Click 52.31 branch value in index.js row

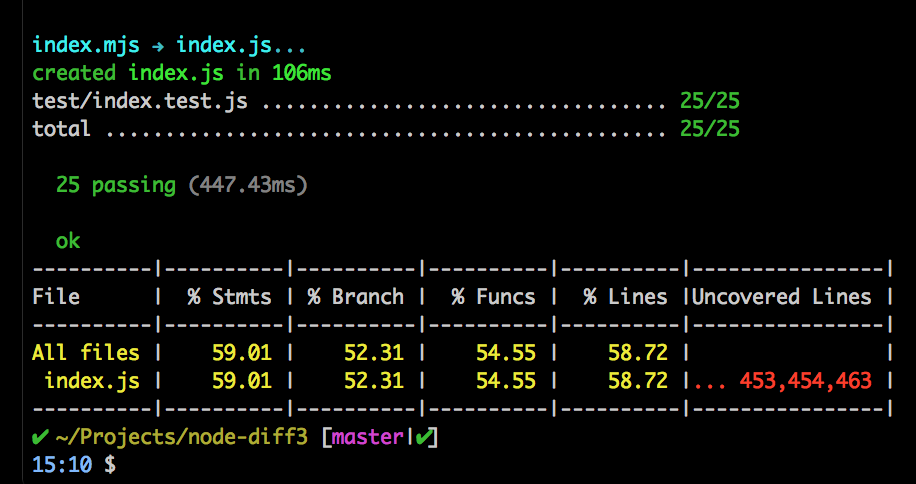[373, 381]
